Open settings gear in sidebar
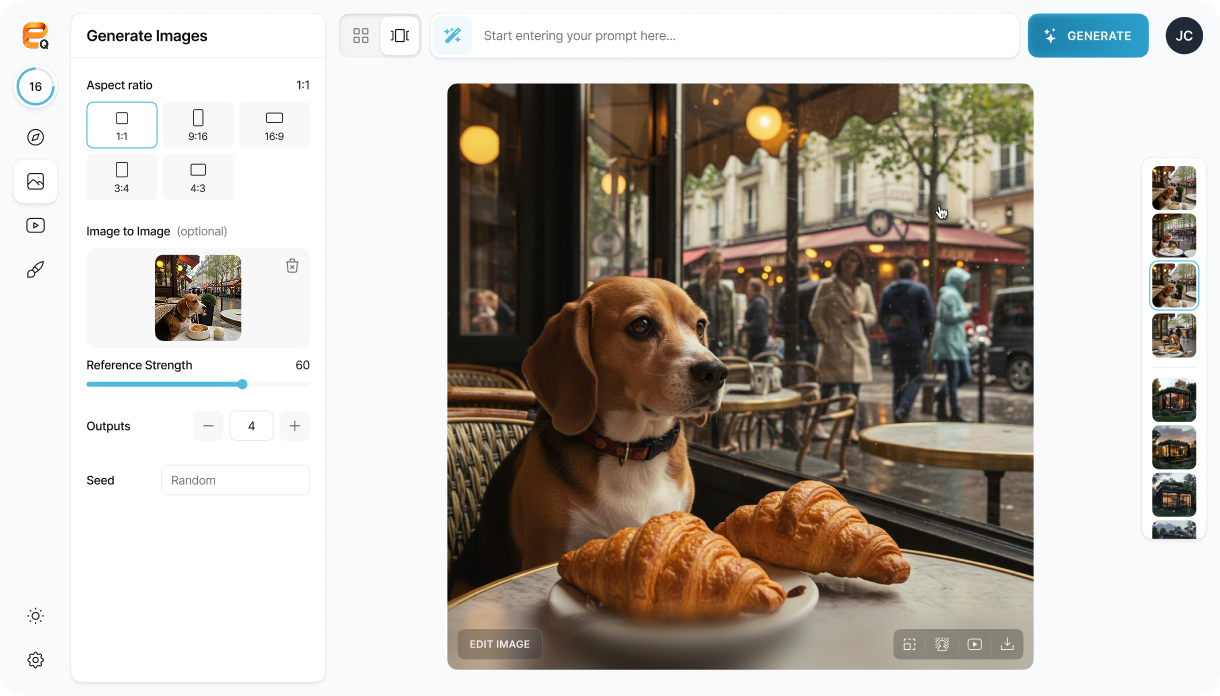 pyautogui.click(x=35, y=660)
